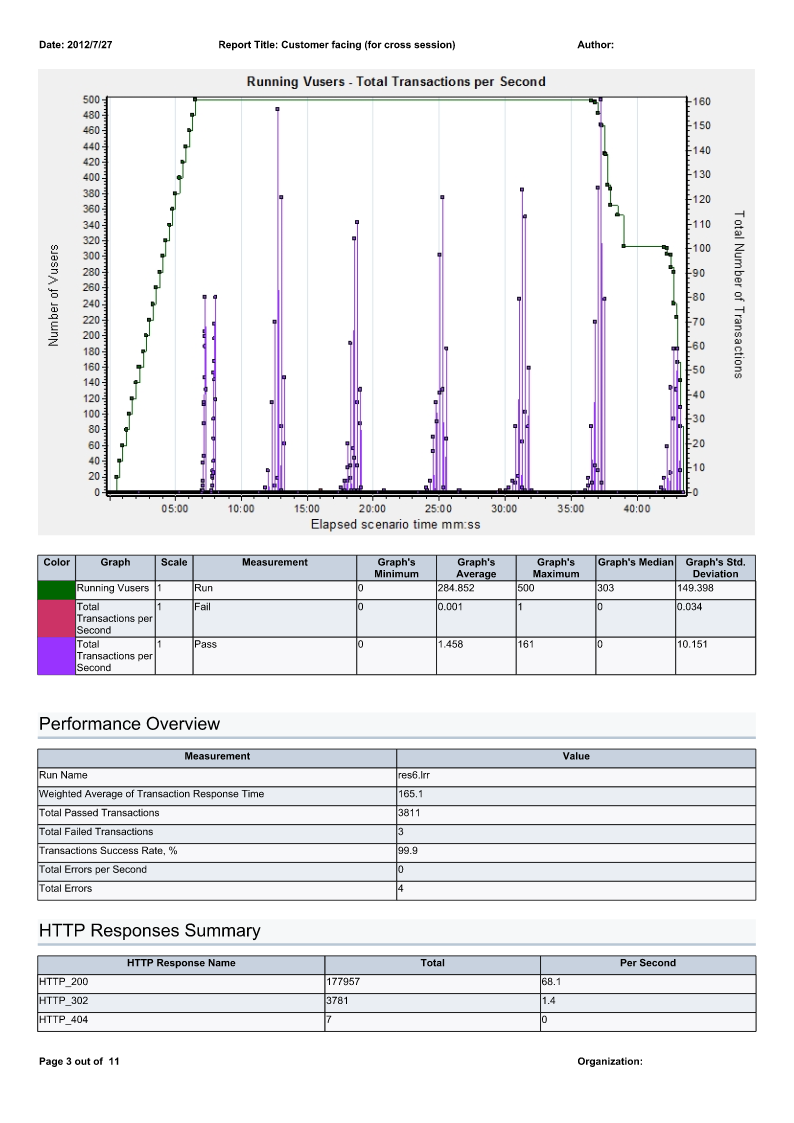Select the 'Date: 2012/7/27' header text
794x1123 pixels.
(76, 44)
